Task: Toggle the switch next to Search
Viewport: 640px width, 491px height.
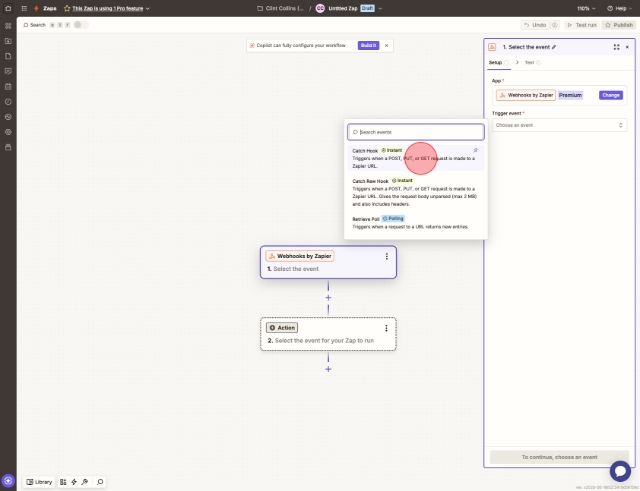Action: (80, 25)
